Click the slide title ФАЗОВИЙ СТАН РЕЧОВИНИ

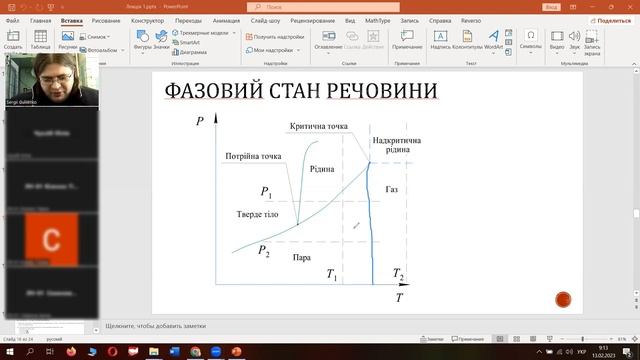301,91
